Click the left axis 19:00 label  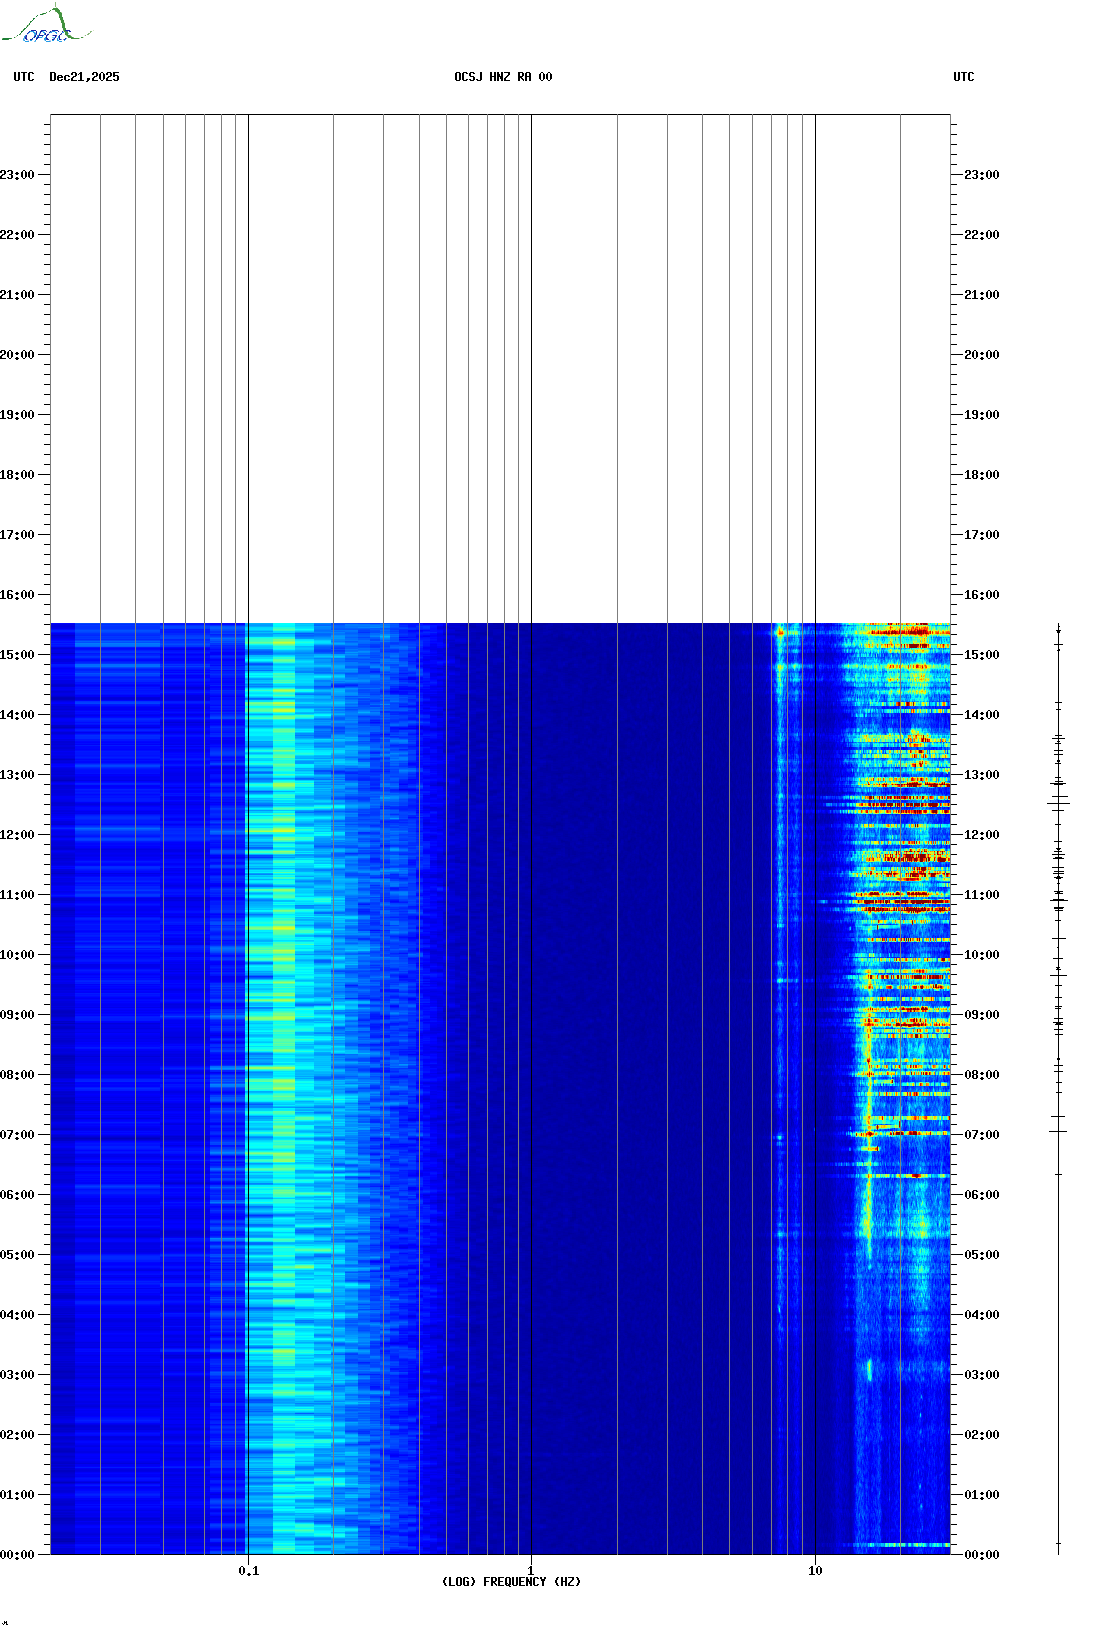[x=17, y=415]
